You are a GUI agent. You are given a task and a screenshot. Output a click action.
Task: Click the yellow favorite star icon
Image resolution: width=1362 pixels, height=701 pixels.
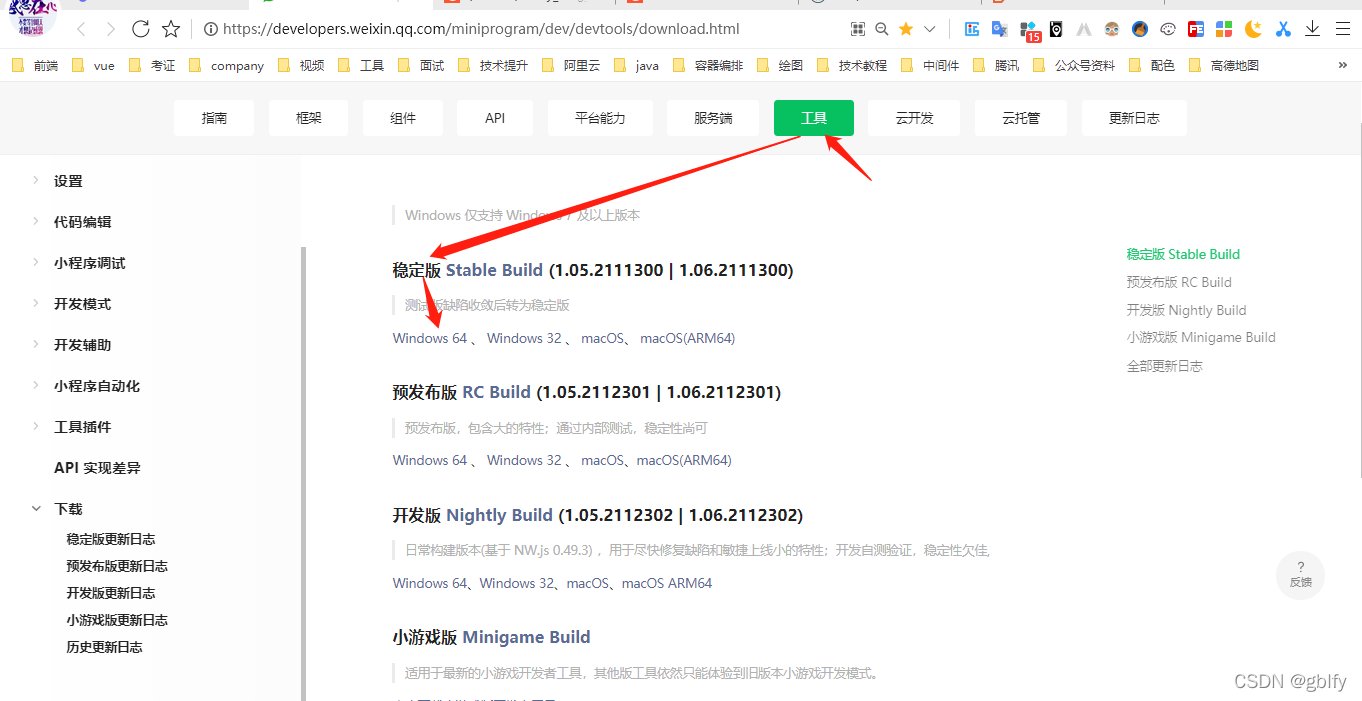[906, 29]
